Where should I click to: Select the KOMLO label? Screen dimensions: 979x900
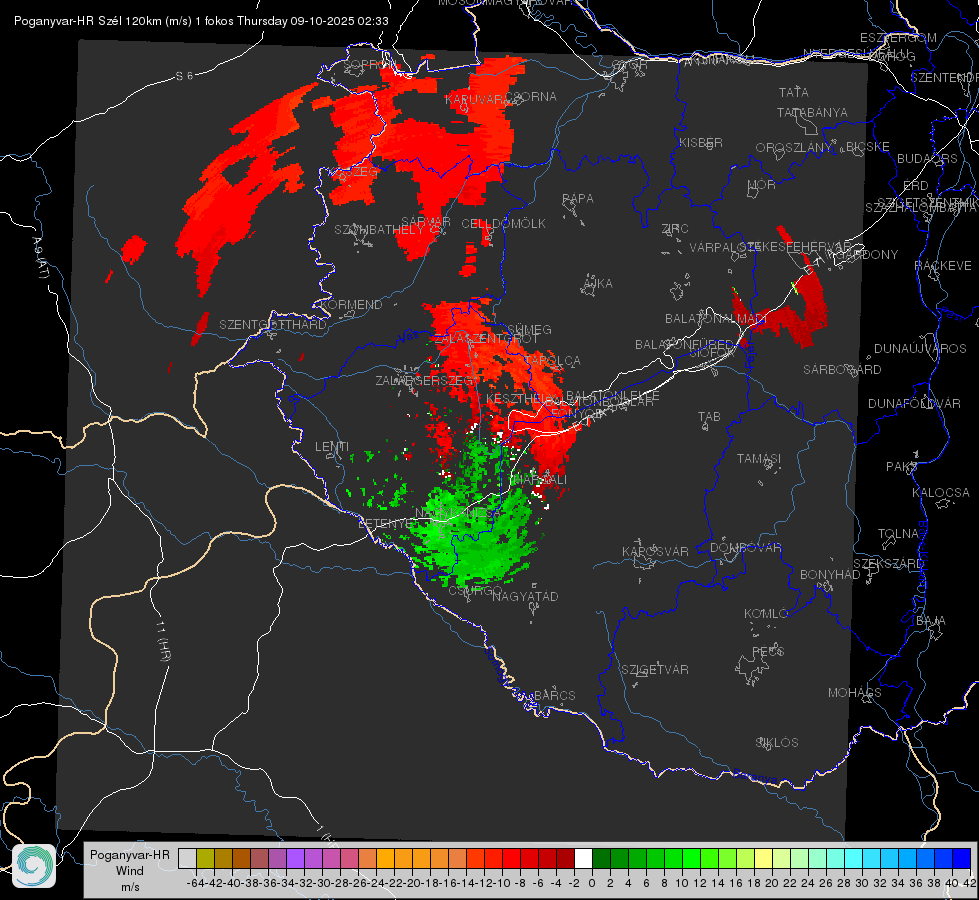coord(765,614)
